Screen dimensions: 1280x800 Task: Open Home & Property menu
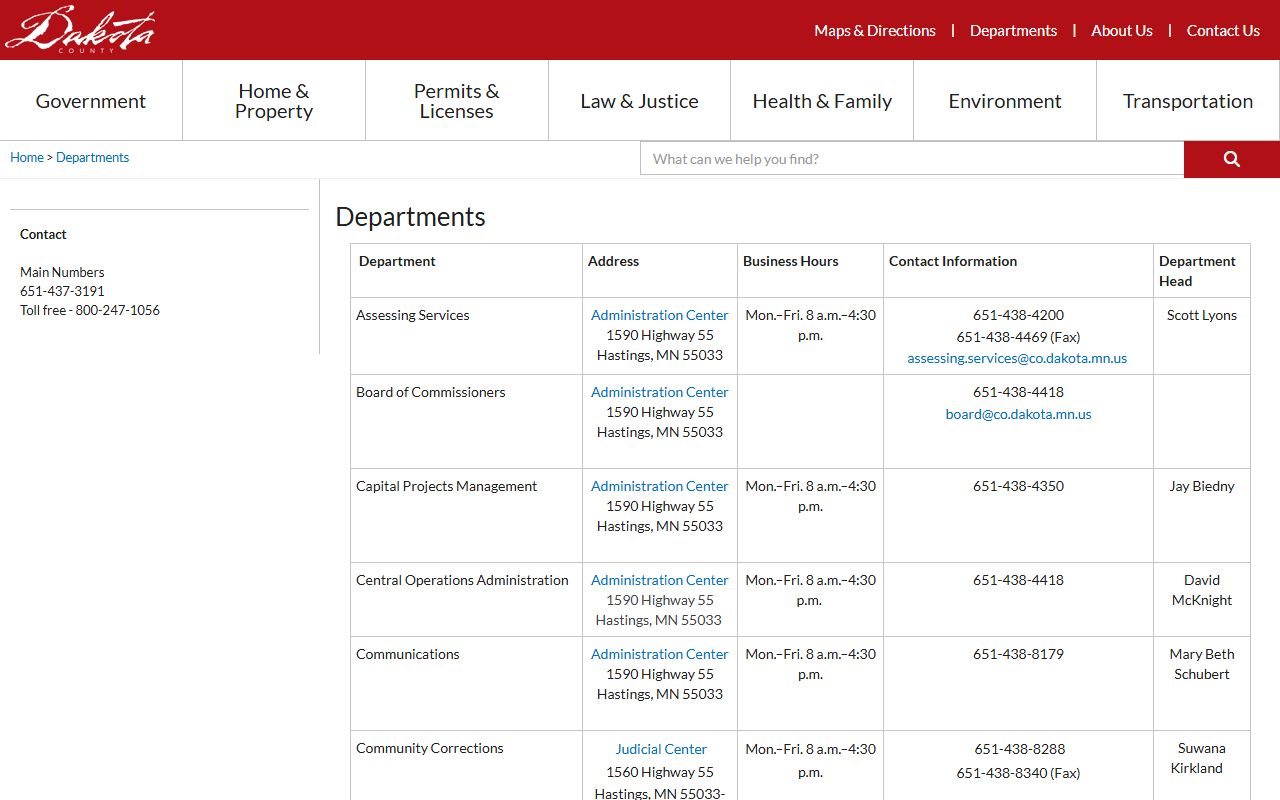(274, 101)
